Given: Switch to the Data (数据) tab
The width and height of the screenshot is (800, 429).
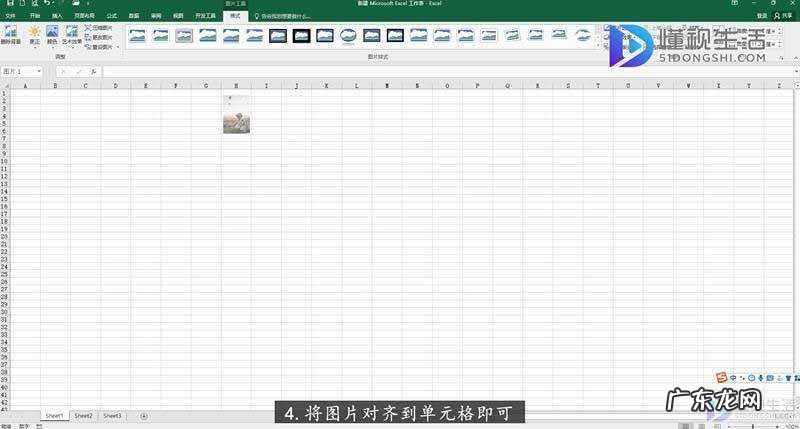Looking at the screenshot, I should tap(134, 16).
